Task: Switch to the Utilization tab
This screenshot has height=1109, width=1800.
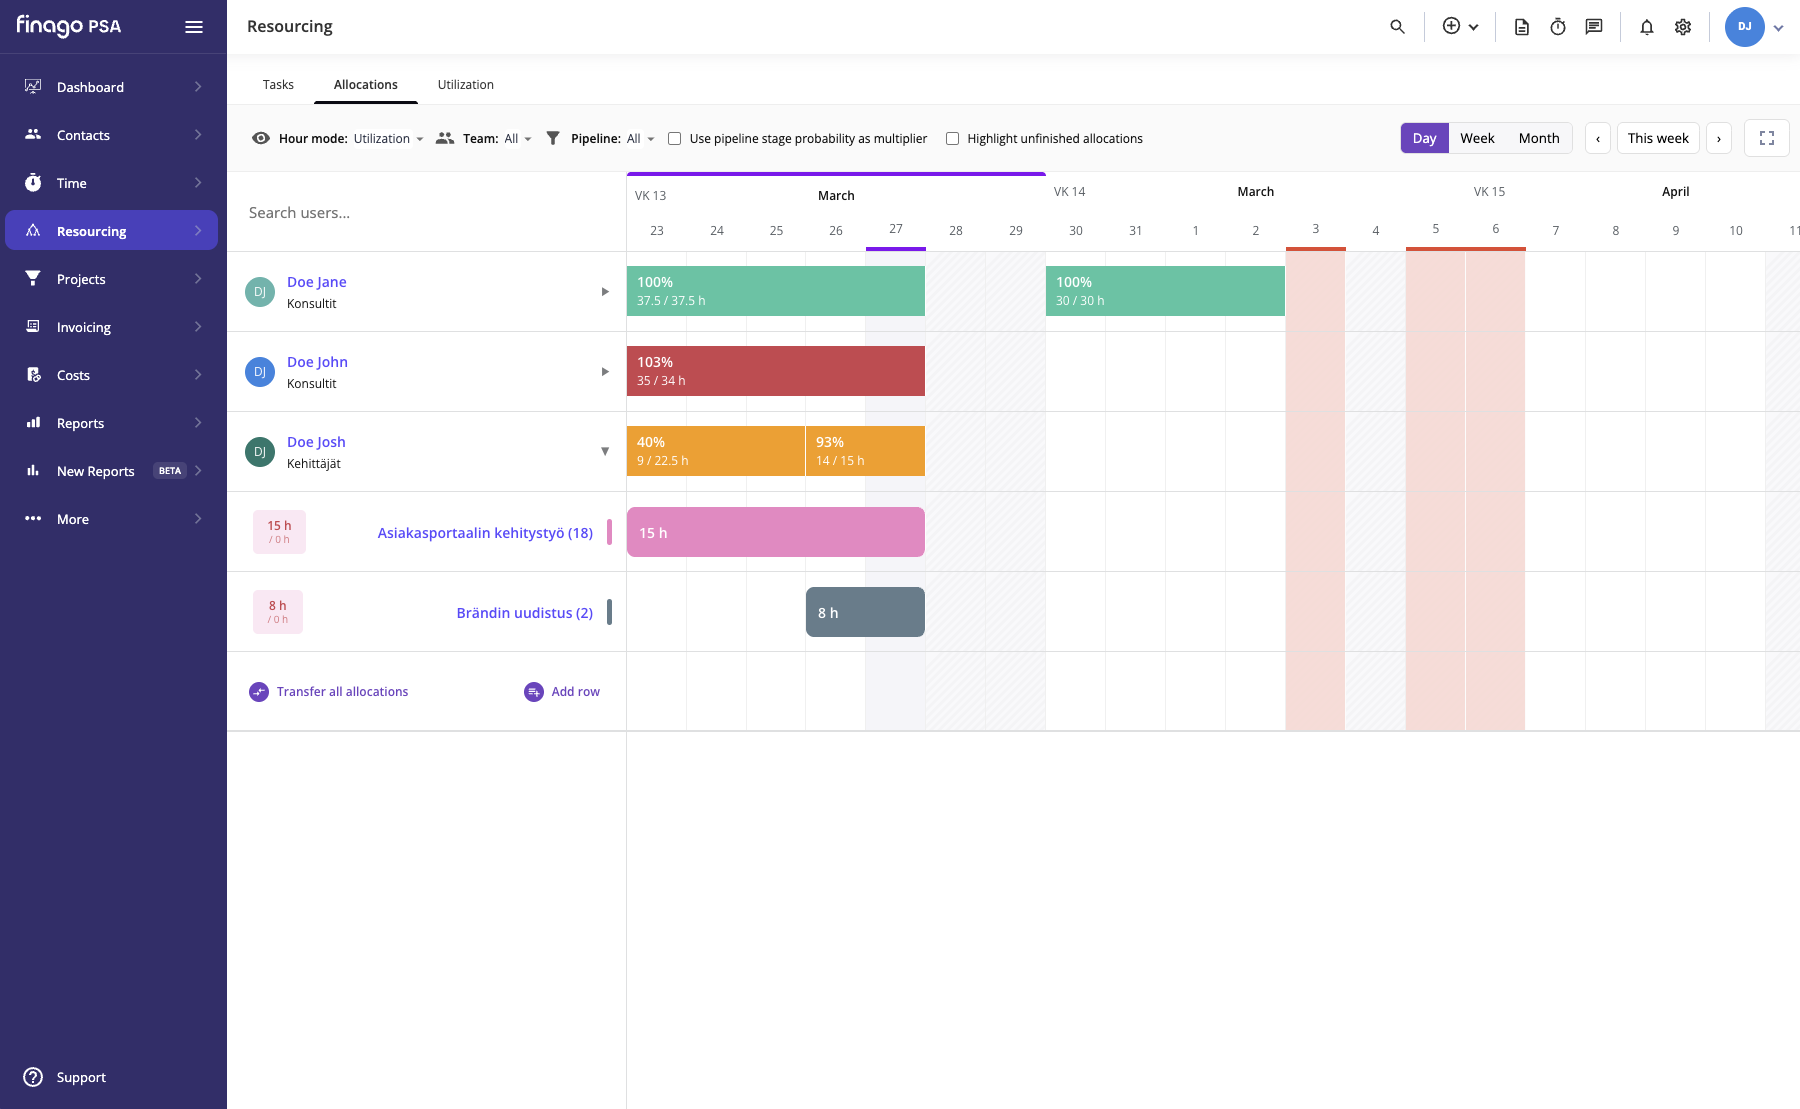Action: (466, 85)
